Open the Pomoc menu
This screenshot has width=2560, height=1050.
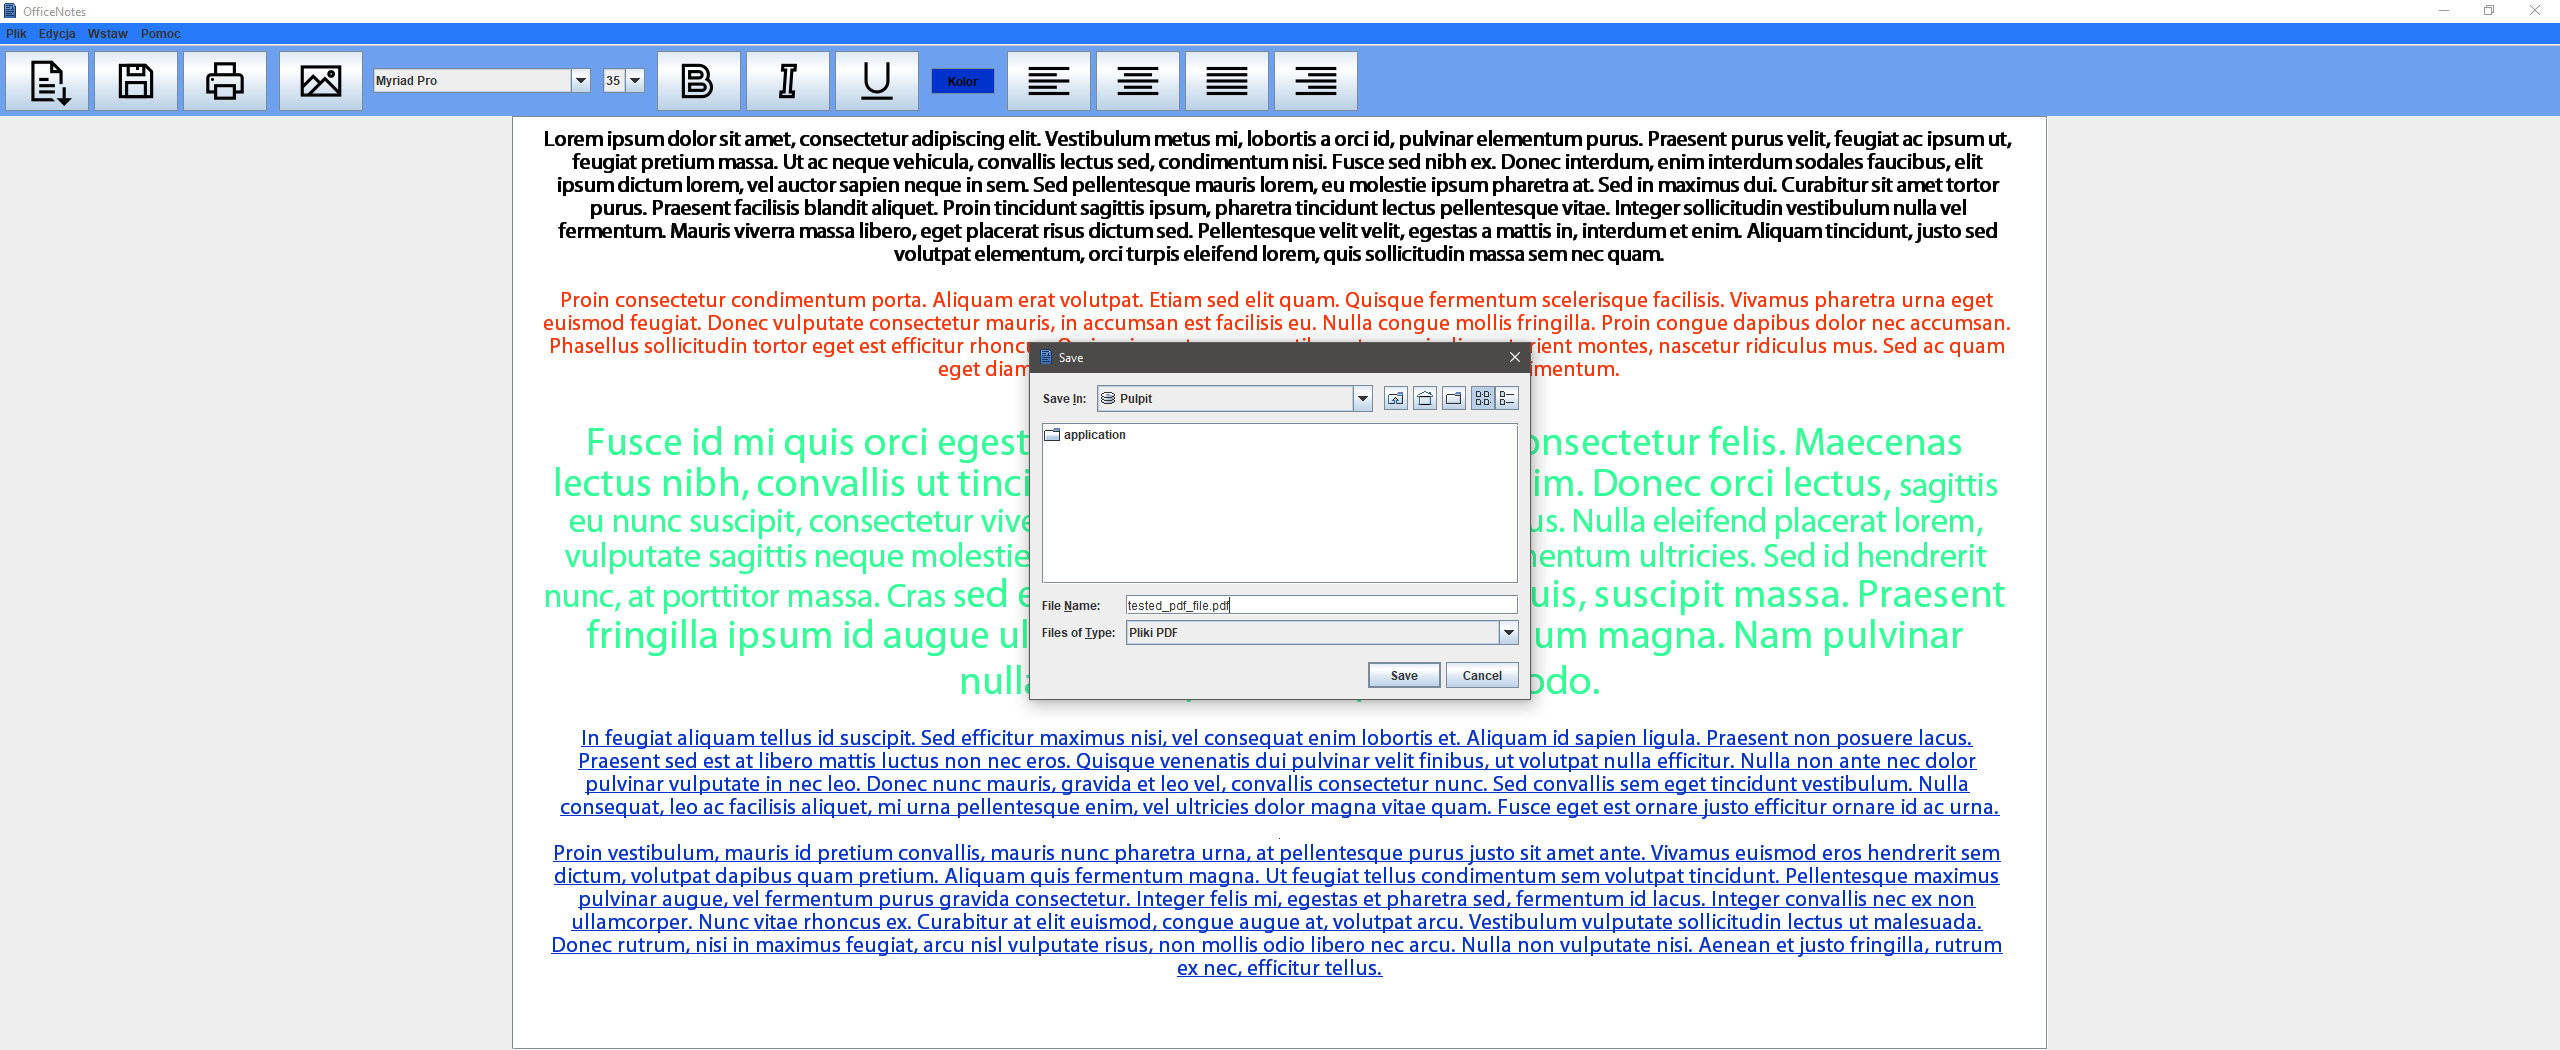tap(161, 34)
